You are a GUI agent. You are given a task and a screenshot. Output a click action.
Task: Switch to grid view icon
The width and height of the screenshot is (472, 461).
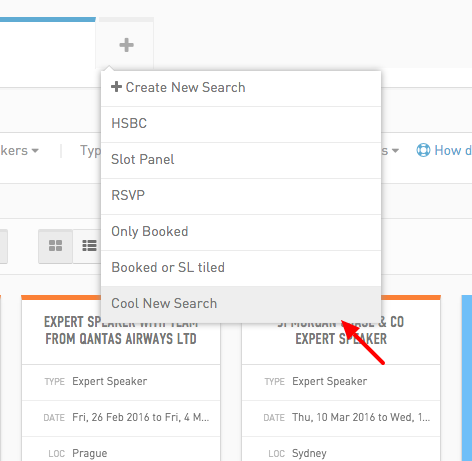pos(55,246)
